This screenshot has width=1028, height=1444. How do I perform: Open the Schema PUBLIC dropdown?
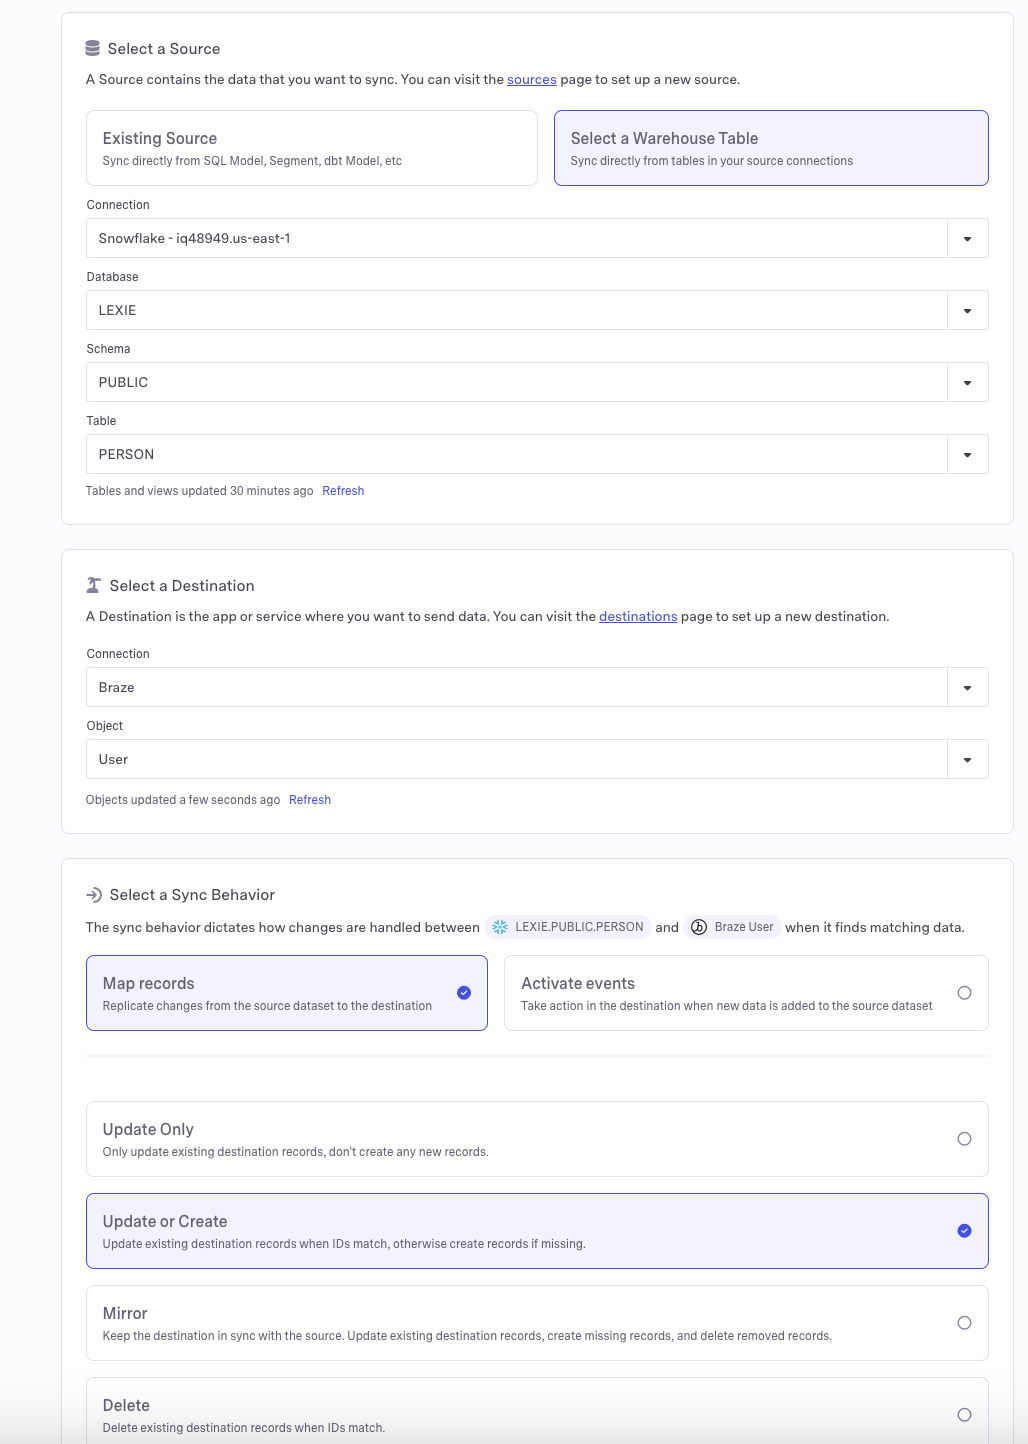click(x=967, y=383)
